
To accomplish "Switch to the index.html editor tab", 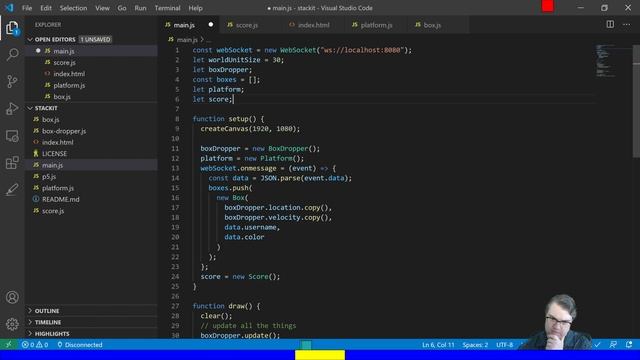I will tap(313, 25).
